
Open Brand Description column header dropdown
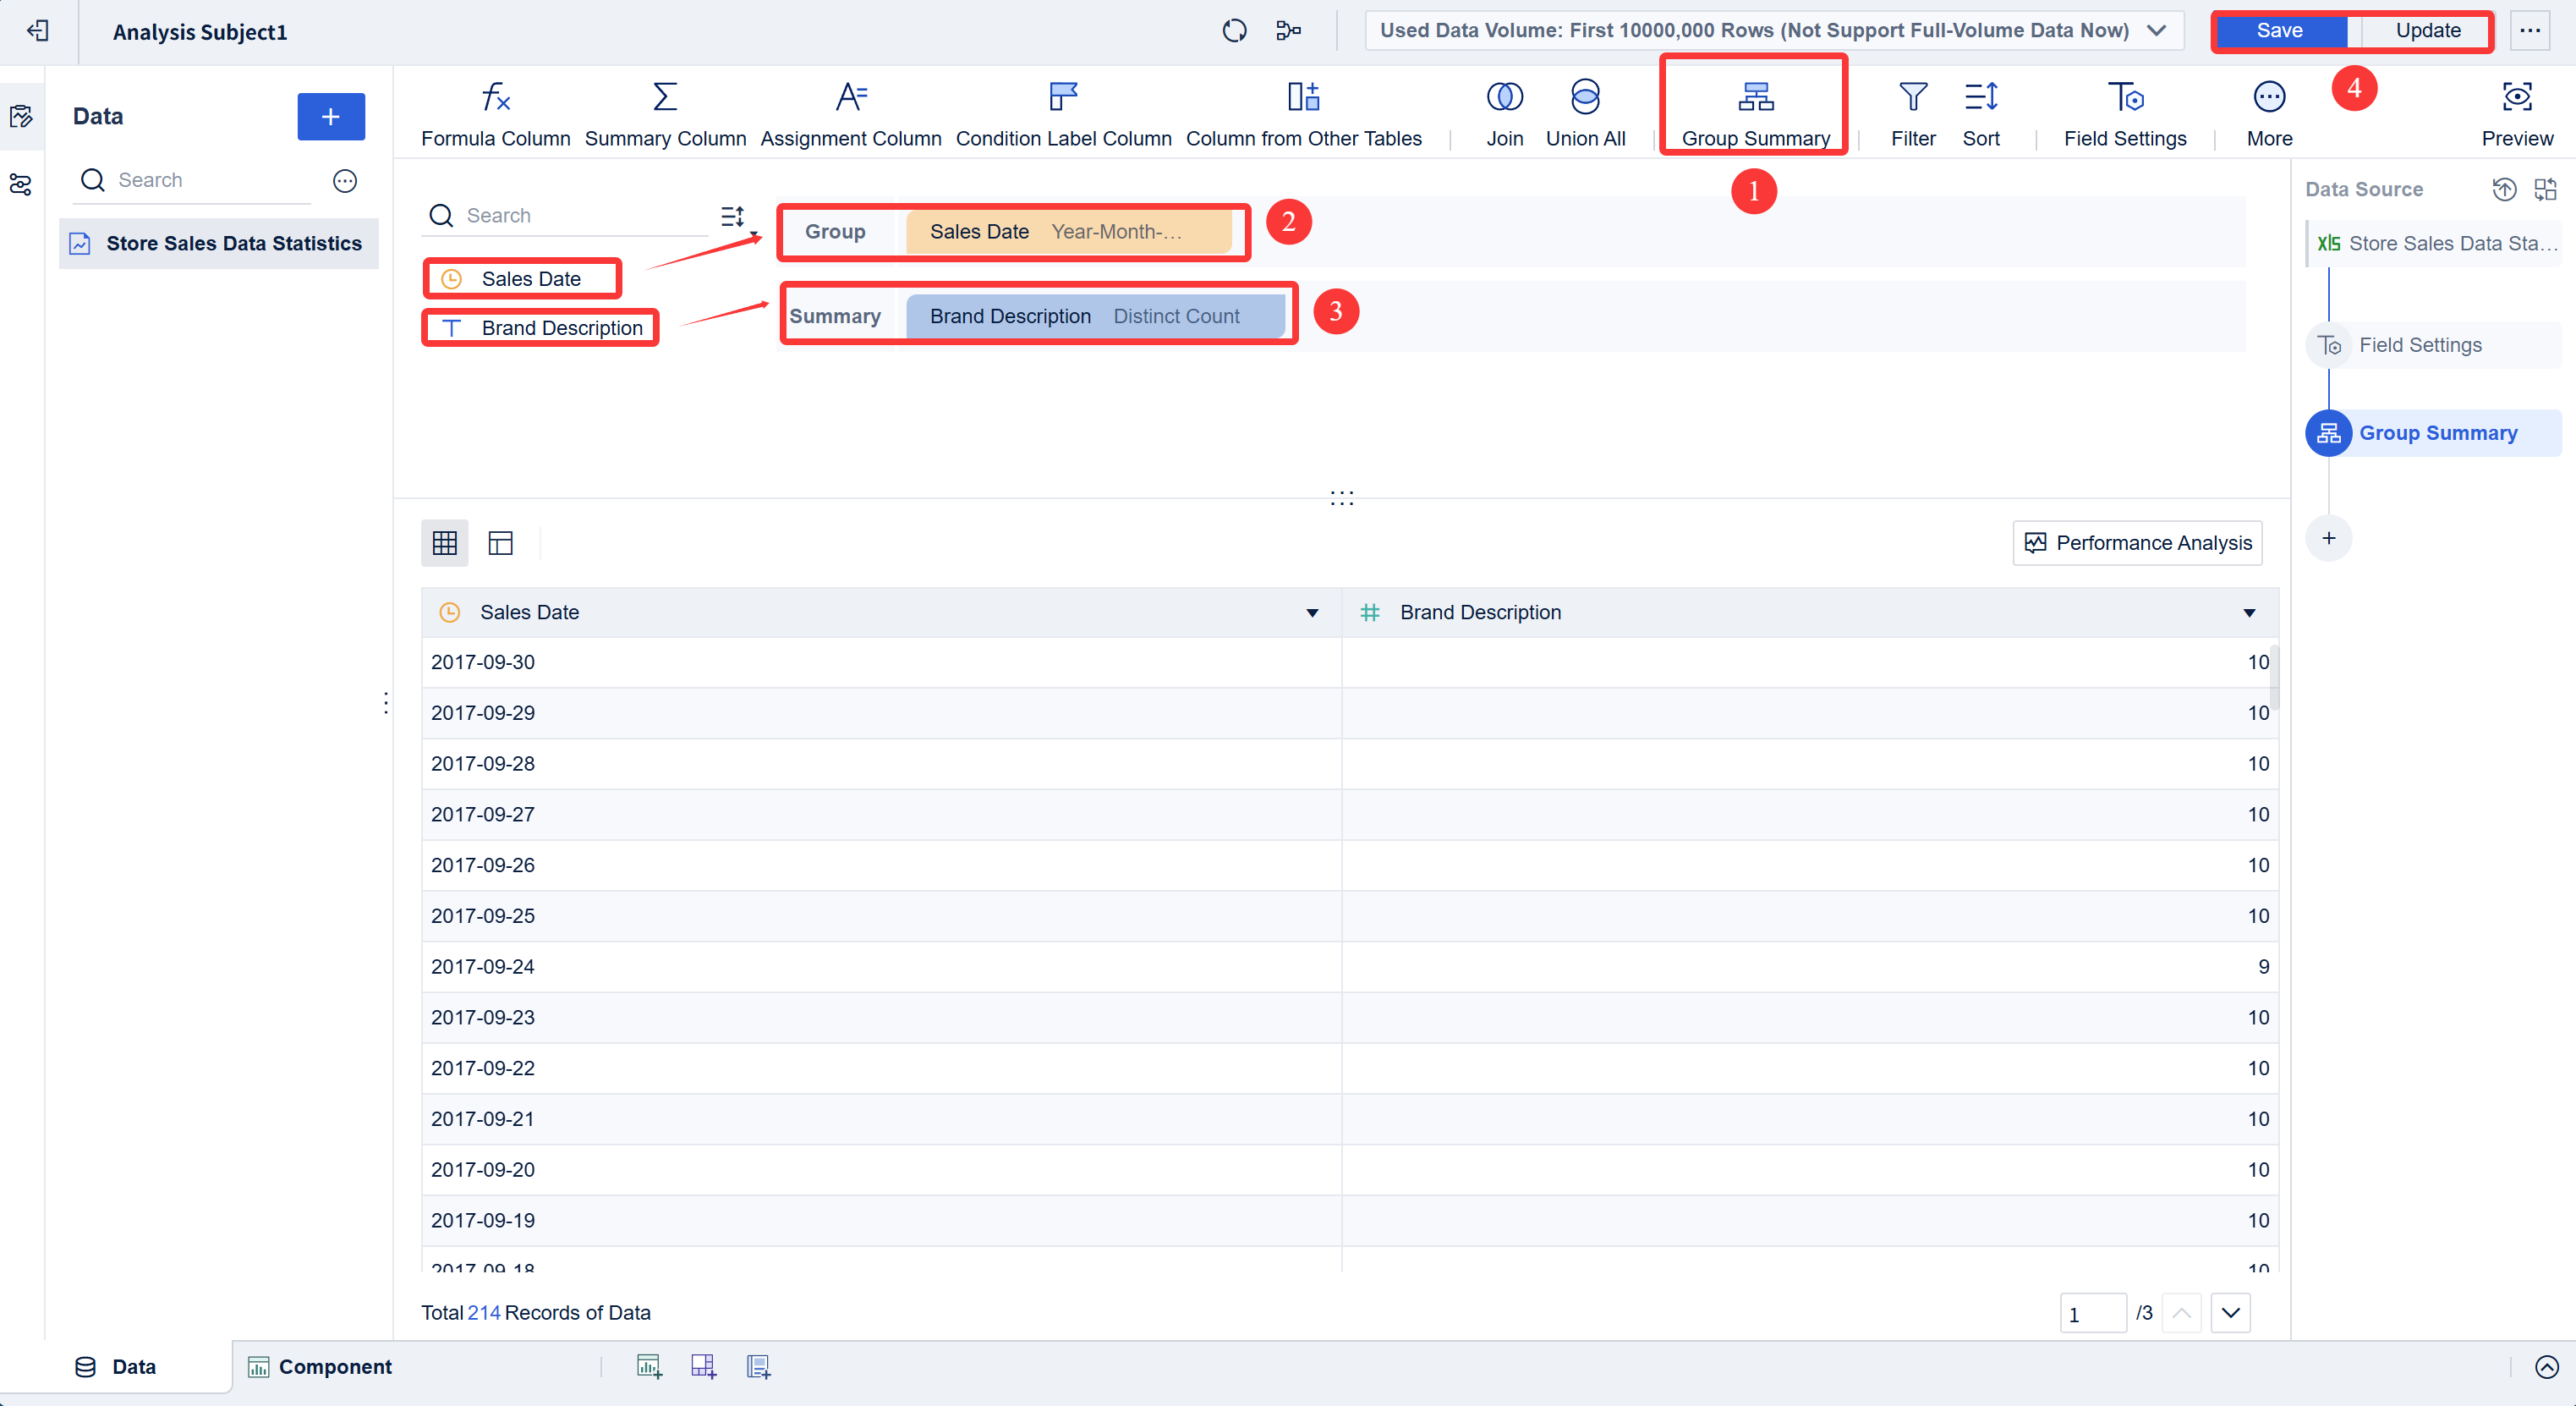pyautogui.click(x=2249, y=613)
